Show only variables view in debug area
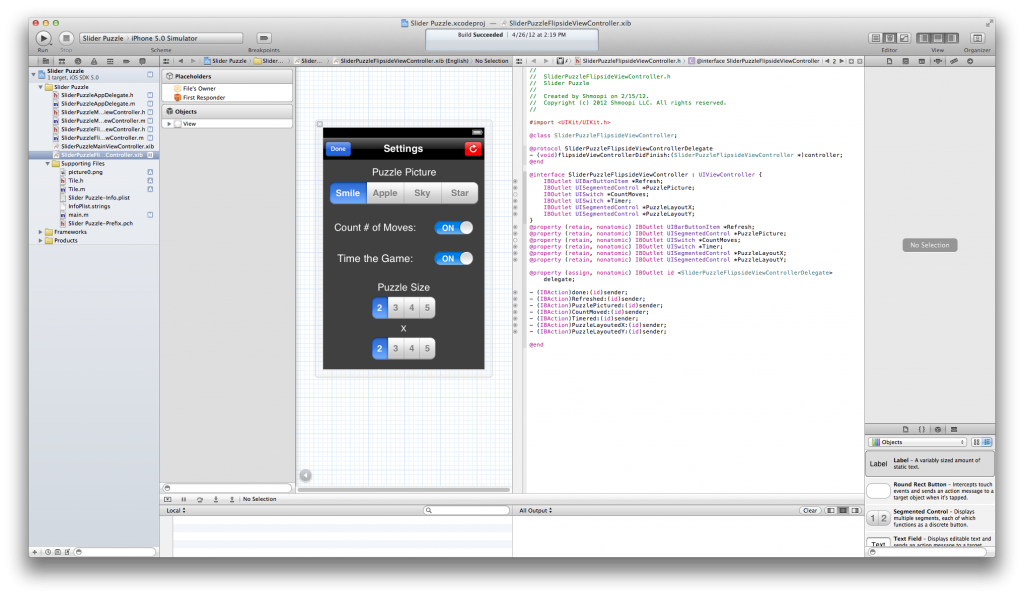 (x=831, y=510)
